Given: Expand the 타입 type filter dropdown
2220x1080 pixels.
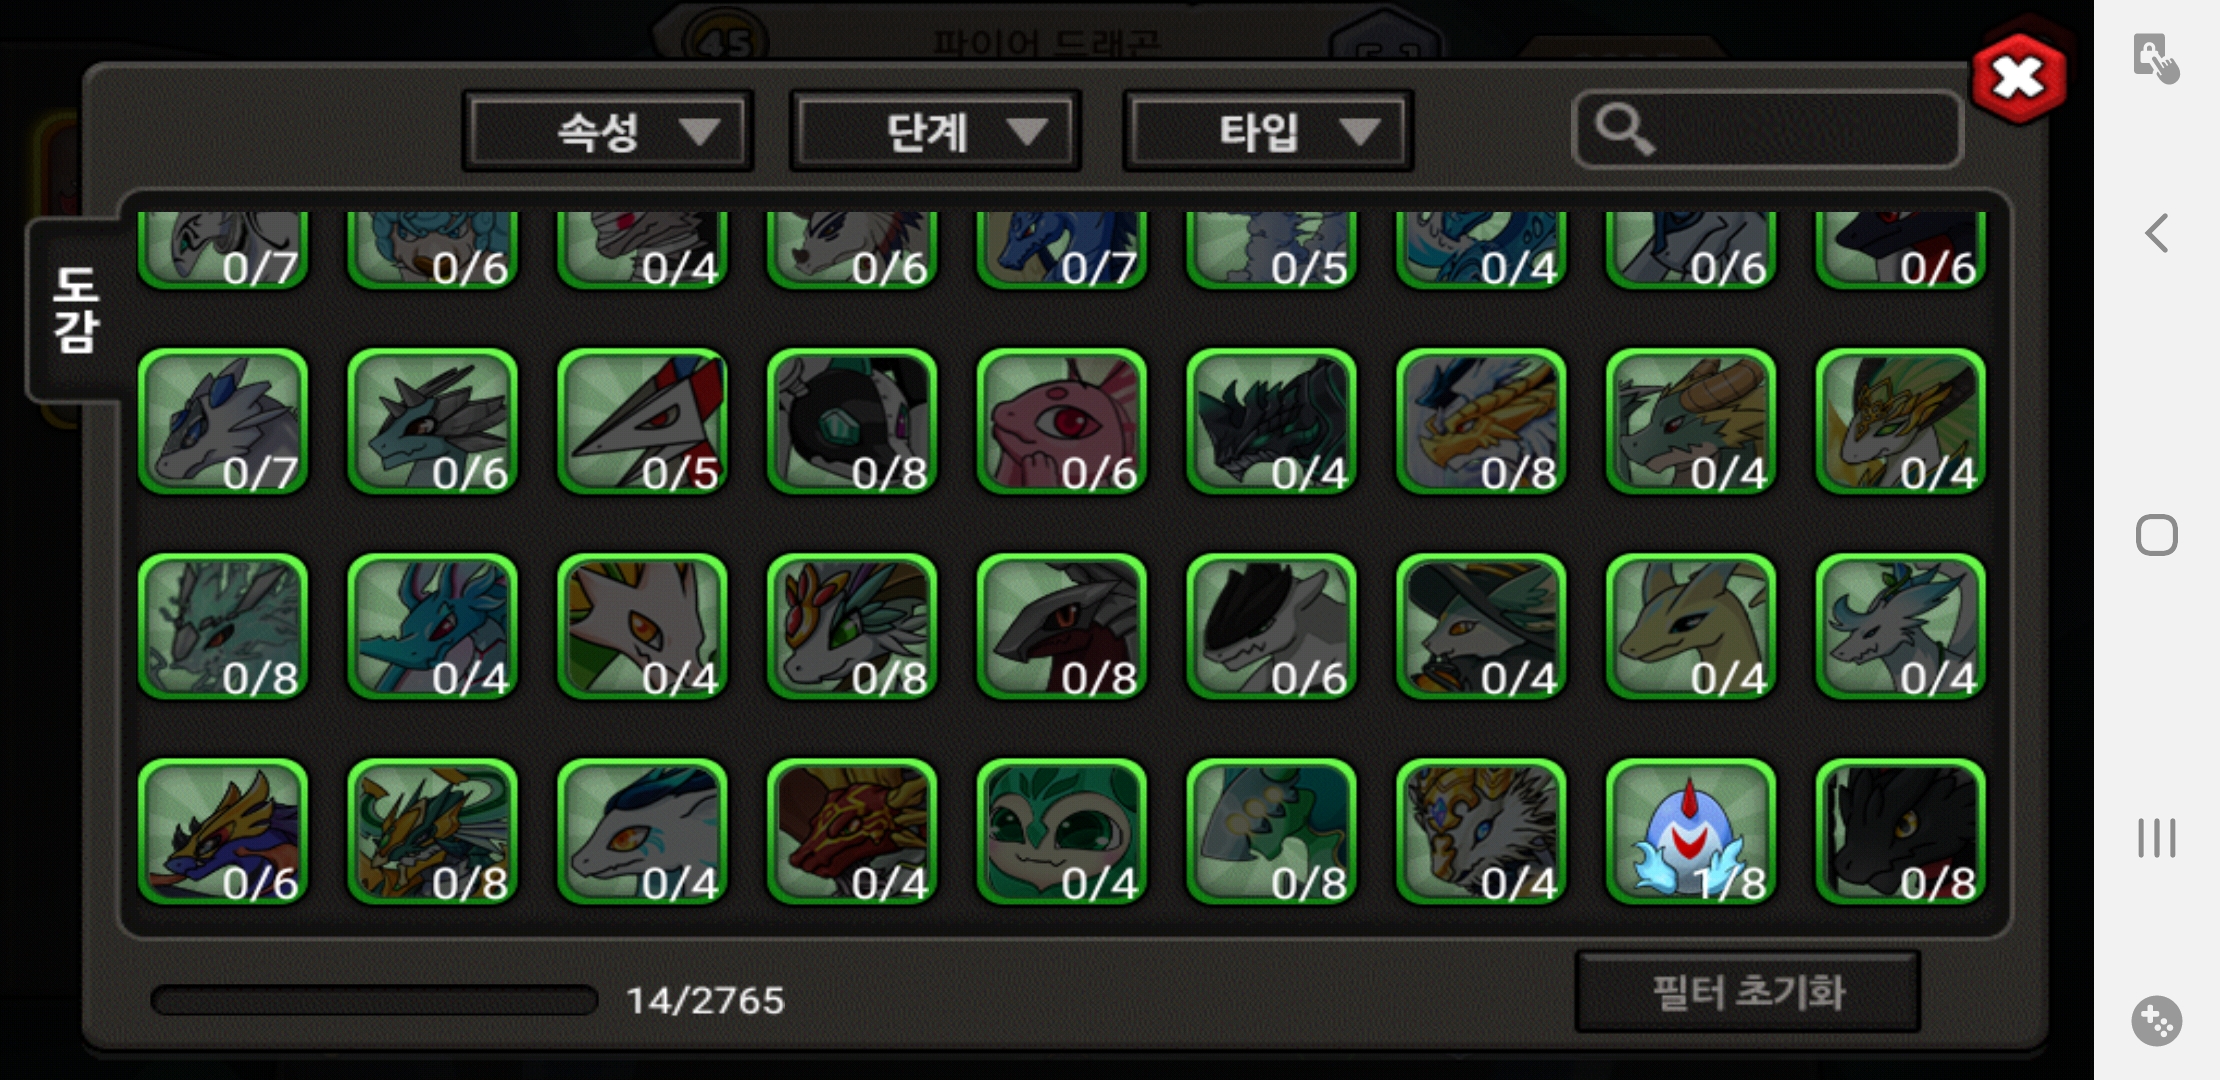Looking at the screenshot, I should pyautogui.click(x=1268, y=131).
